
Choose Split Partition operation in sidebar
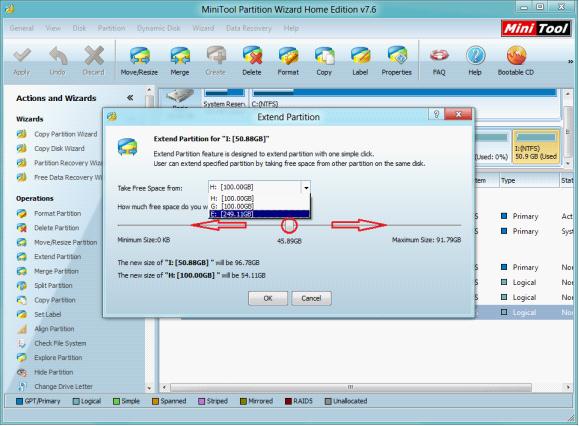click(45, 286)
